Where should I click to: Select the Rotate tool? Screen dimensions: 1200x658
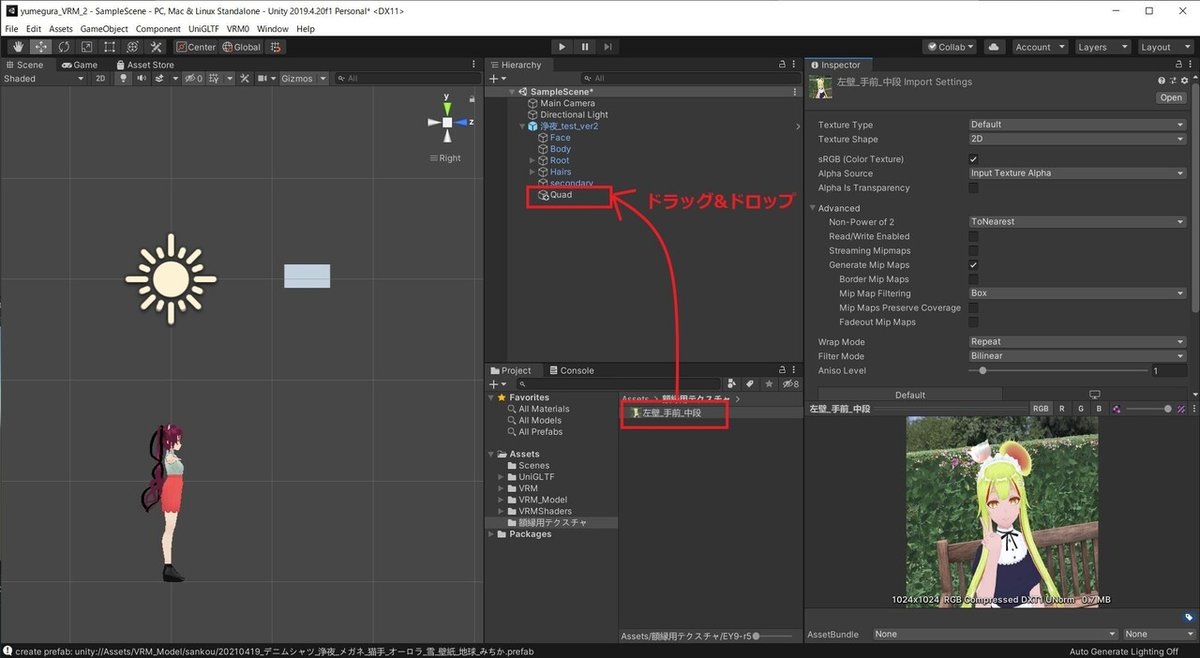(64, 47)
